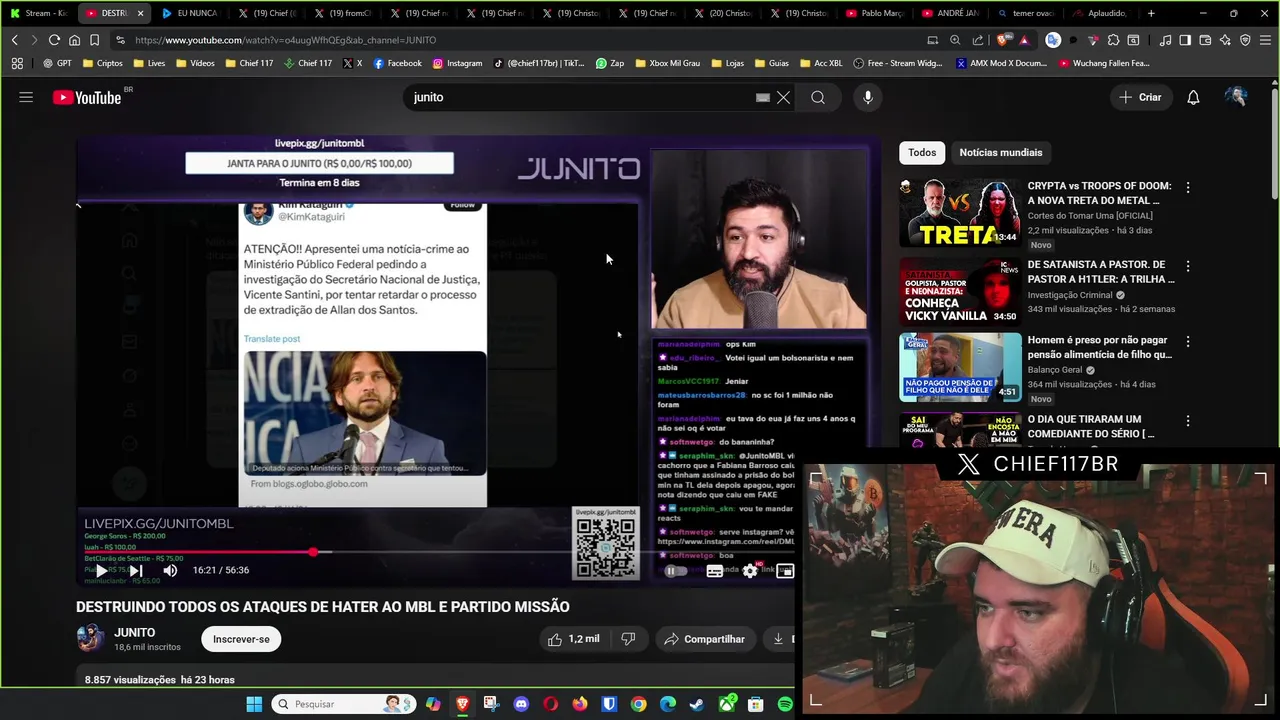Open Spotify from the taskbar

point(785,704)
